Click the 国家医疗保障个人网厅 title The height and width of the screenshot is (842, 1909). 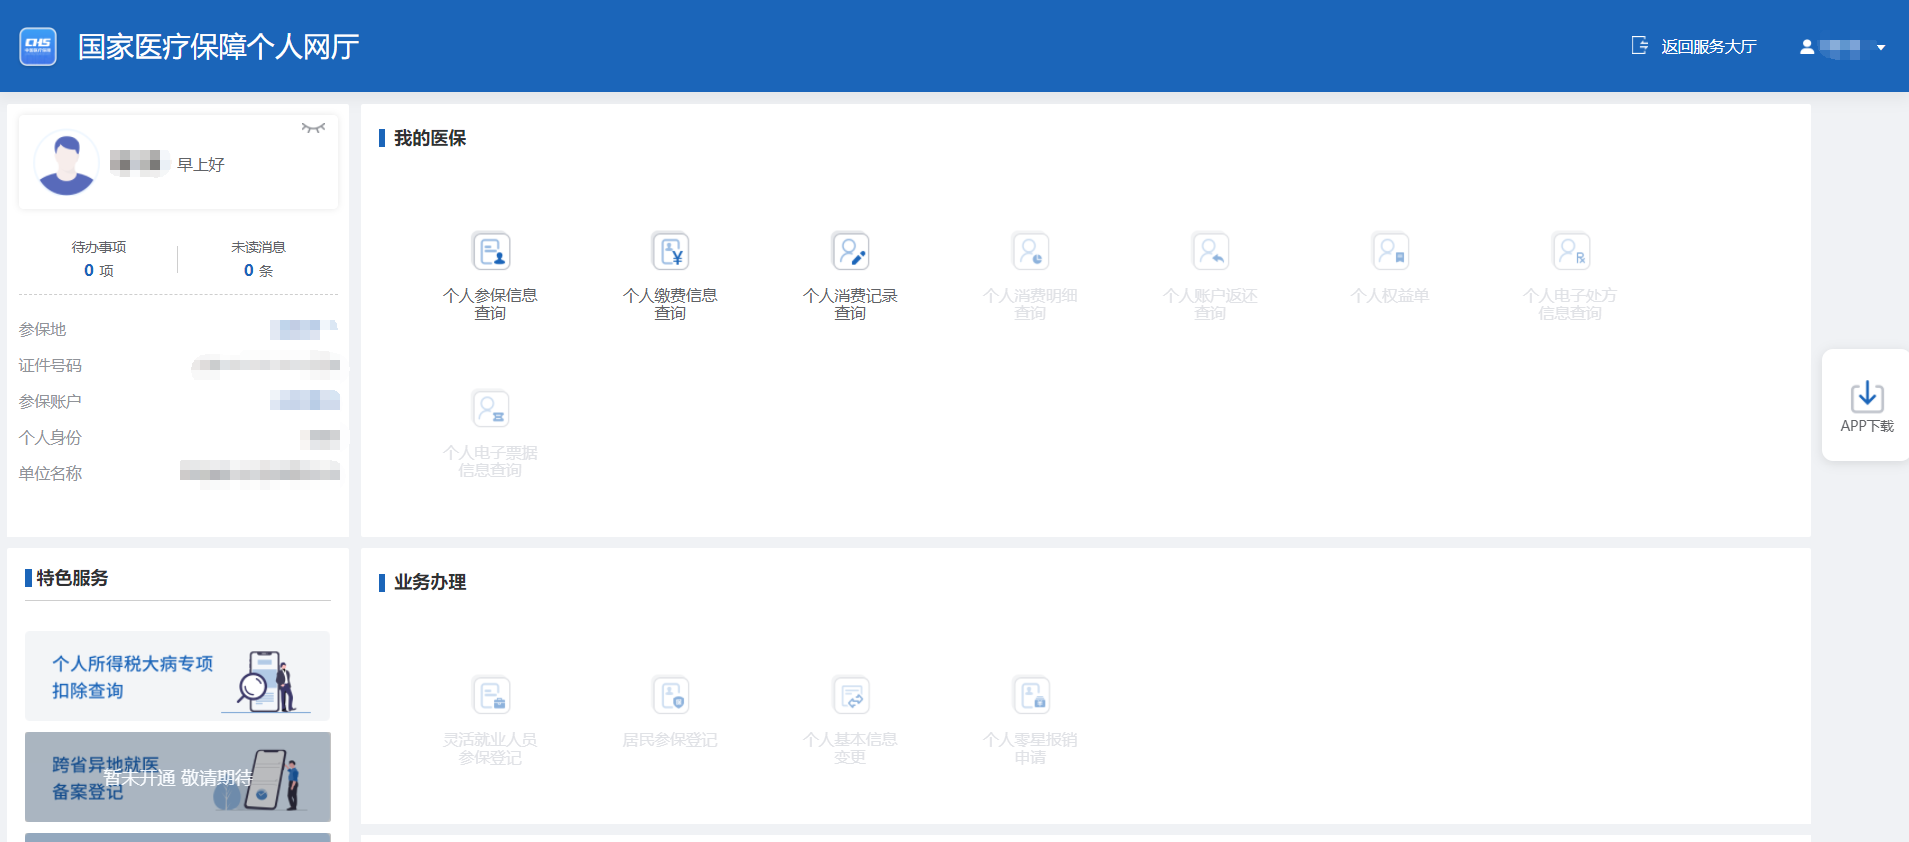(219, 47)
